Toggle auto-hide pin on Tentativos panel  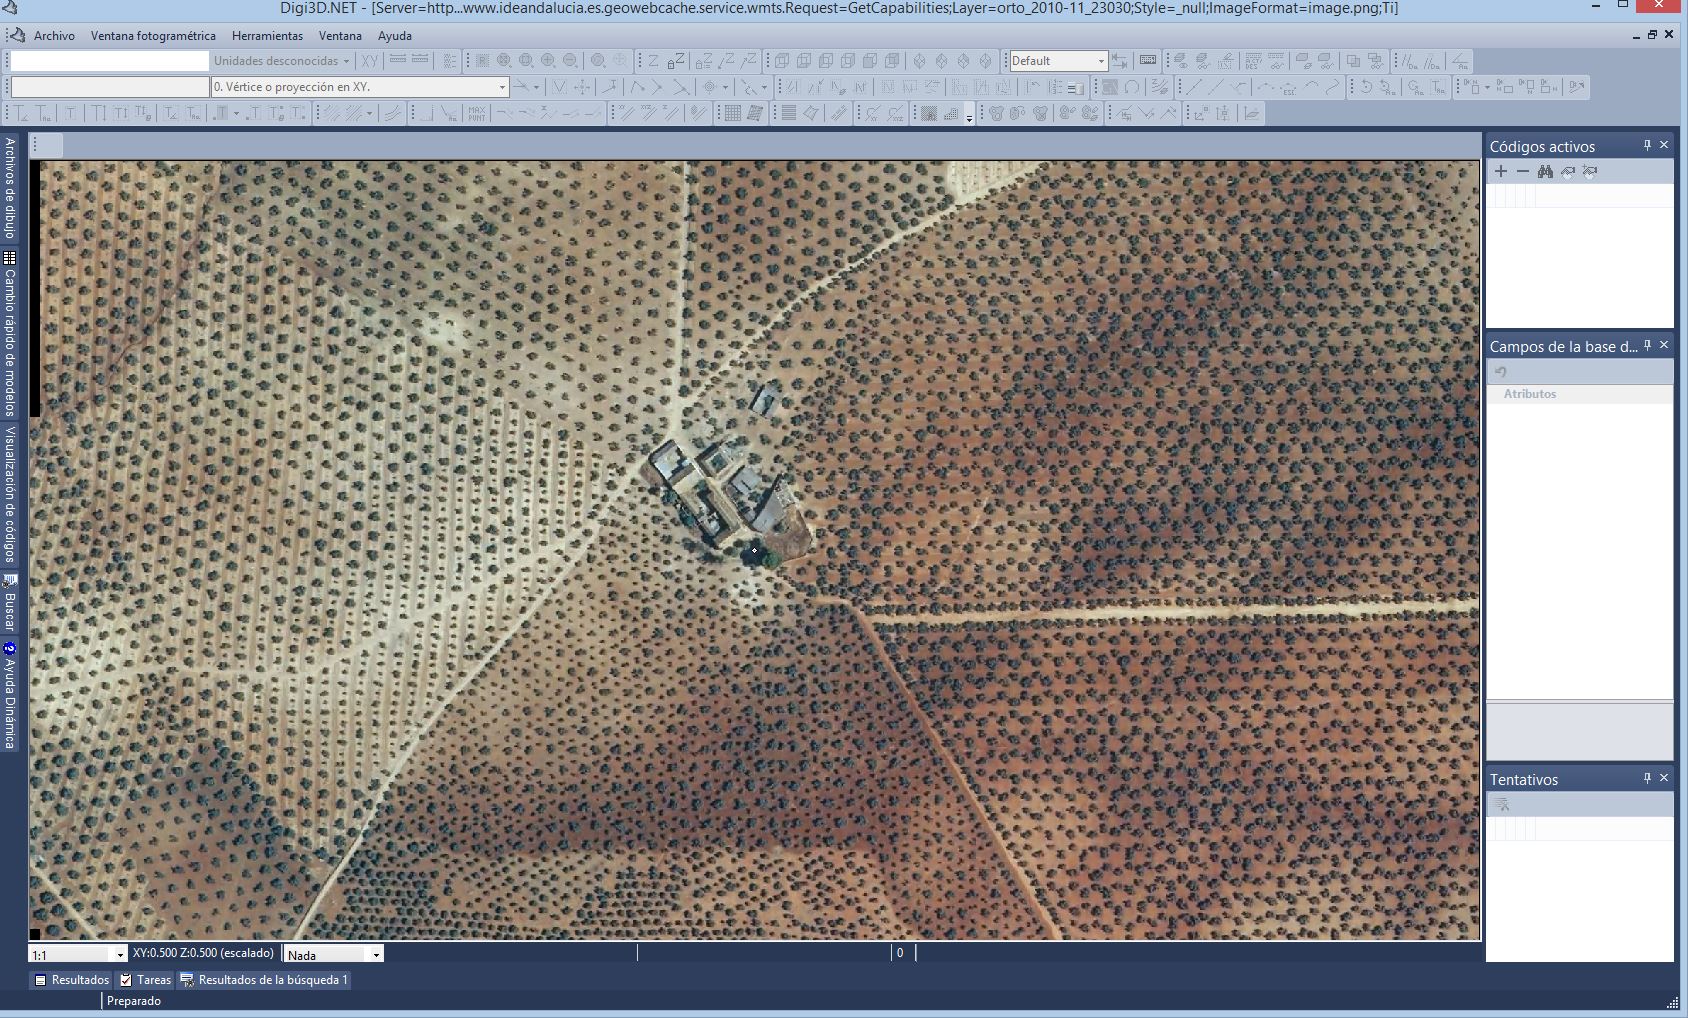tap(1647, 779)
